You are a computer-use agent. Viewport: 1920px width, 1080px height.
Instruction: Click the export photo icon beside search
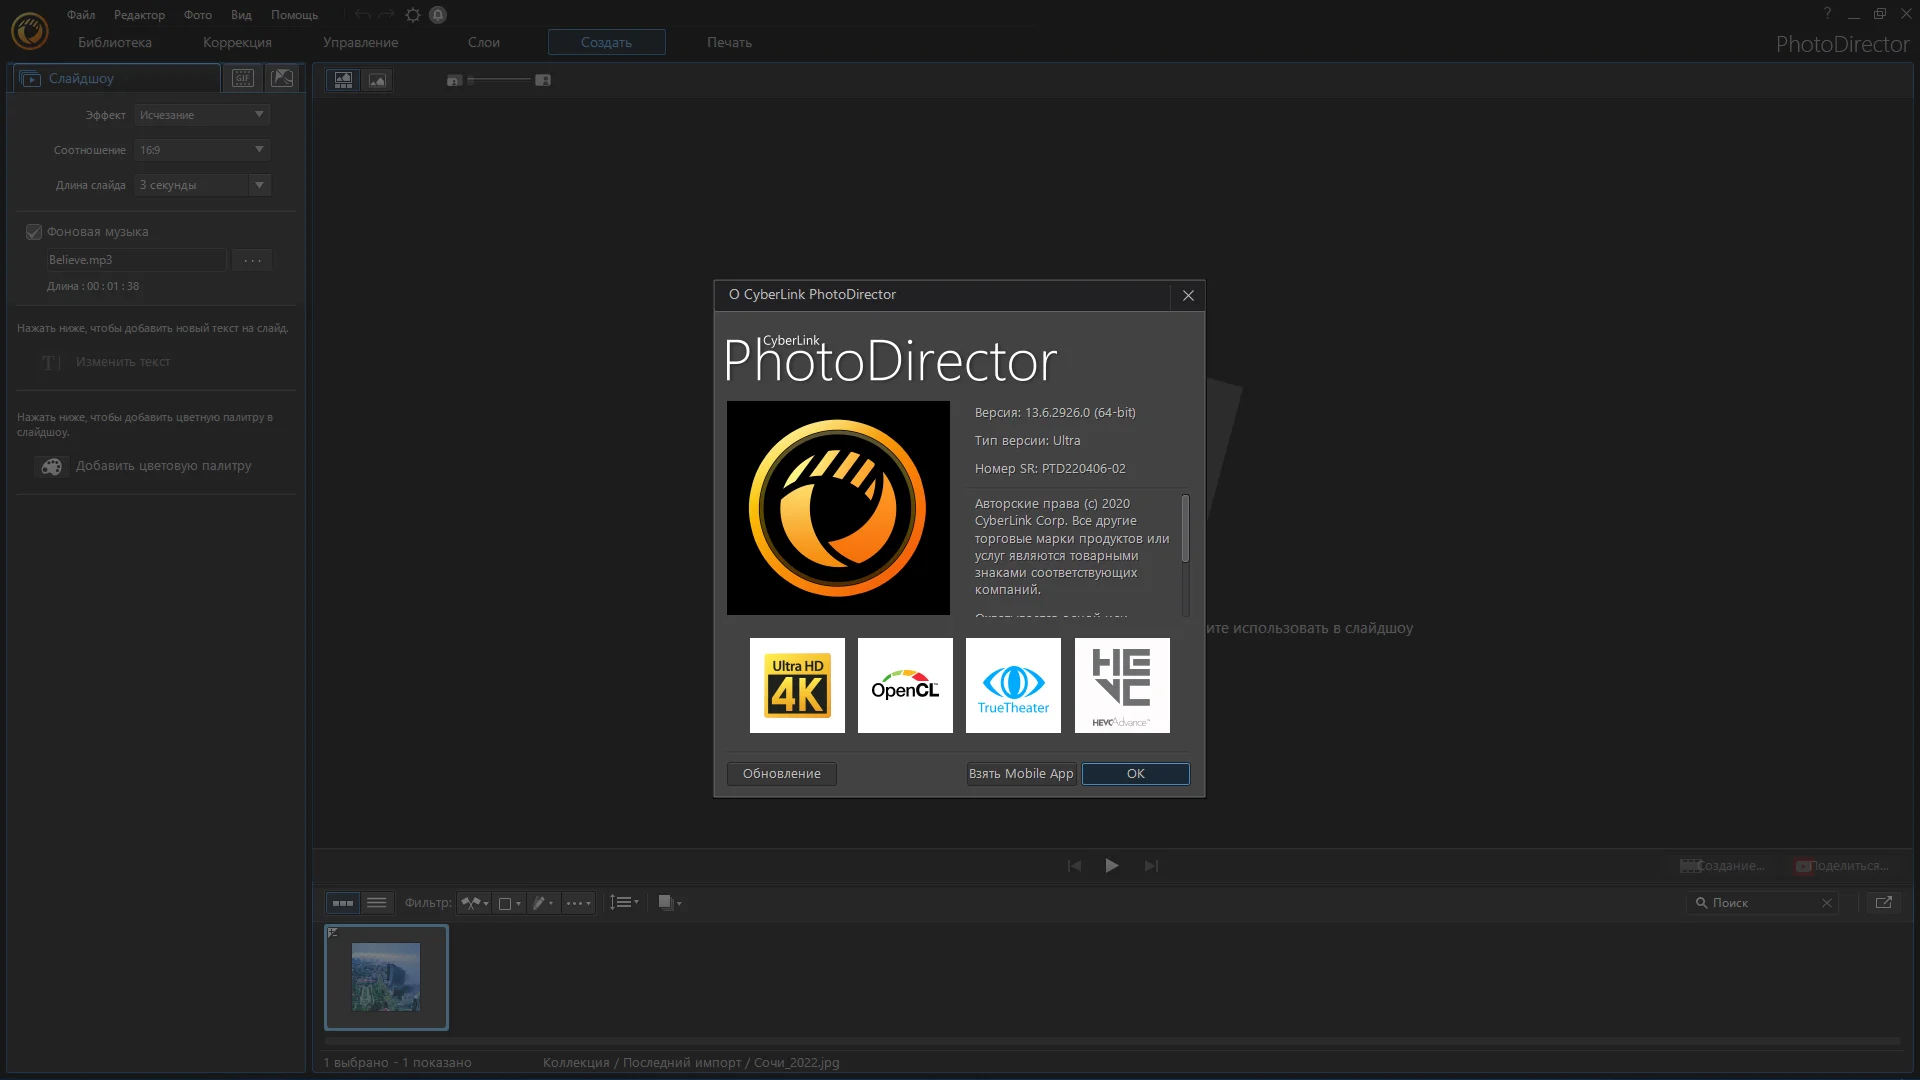click(1884, 903)
